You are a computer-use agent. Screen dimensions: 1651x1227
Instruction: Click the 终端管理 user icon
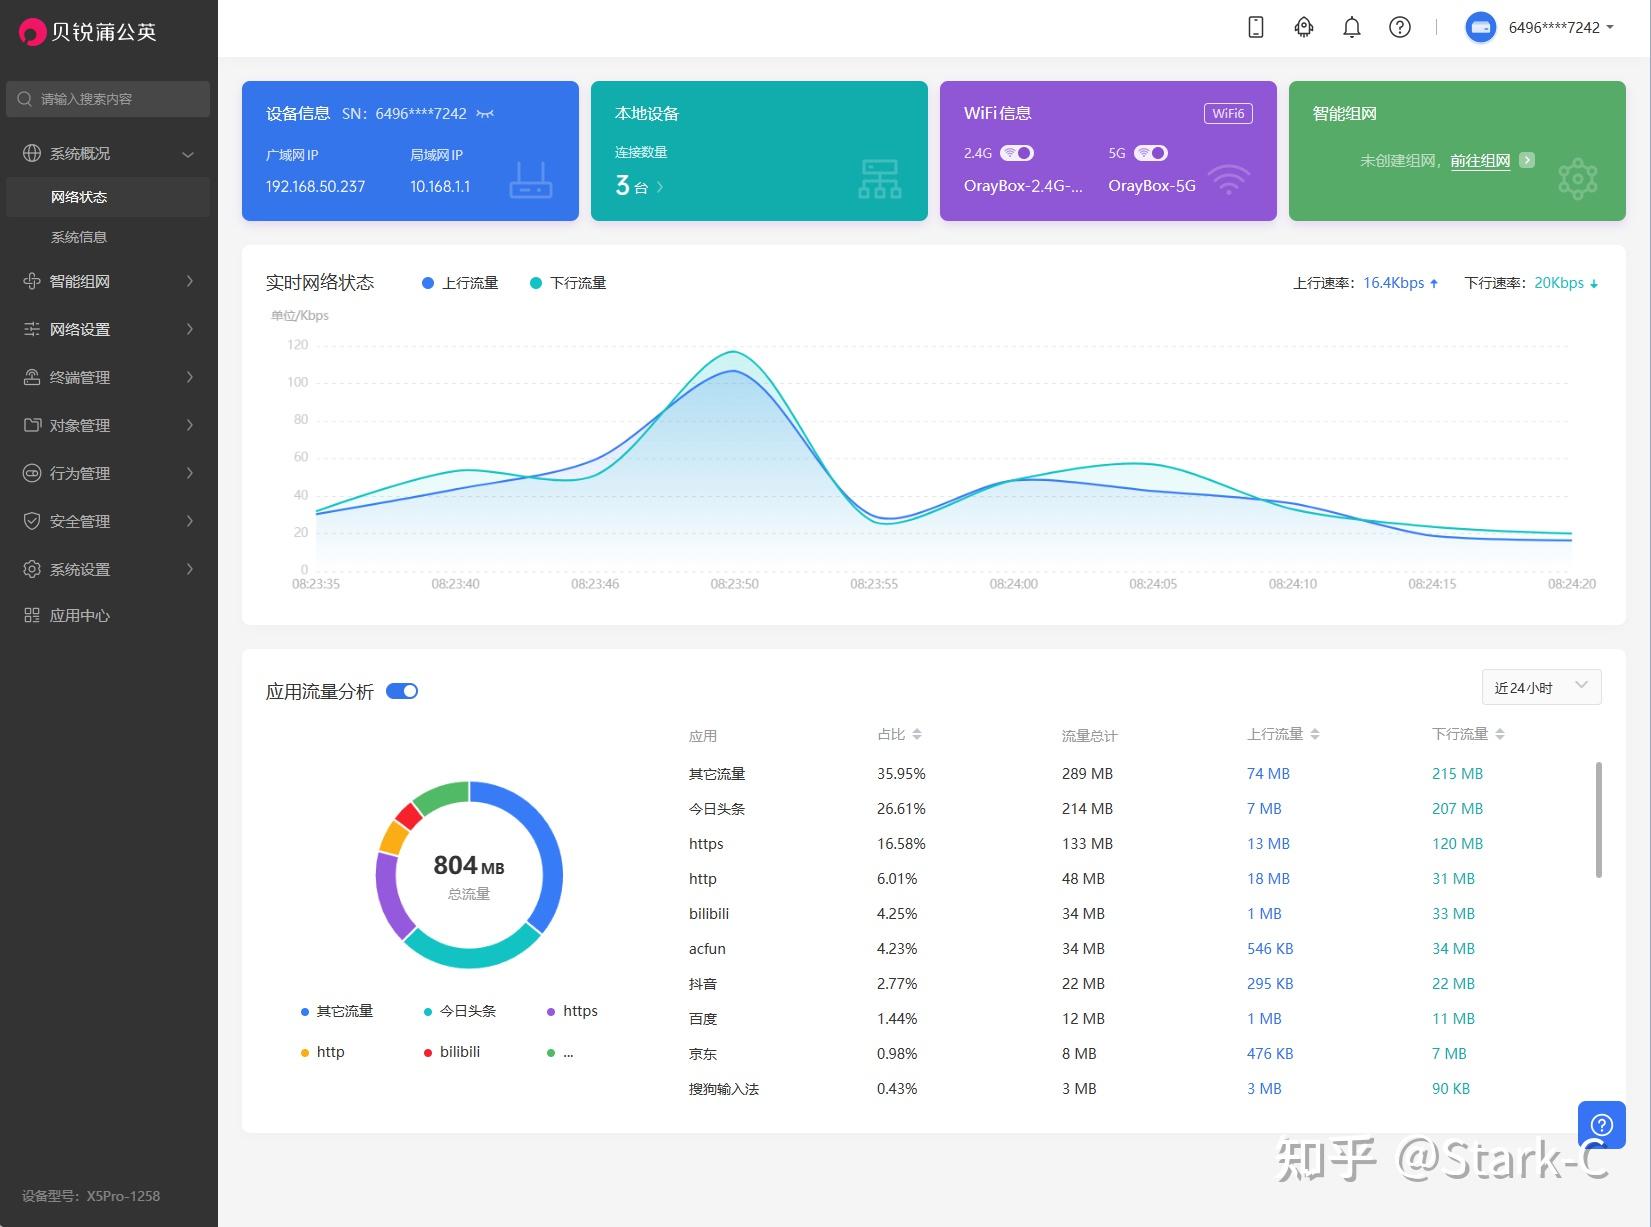[x=32, y=377]
